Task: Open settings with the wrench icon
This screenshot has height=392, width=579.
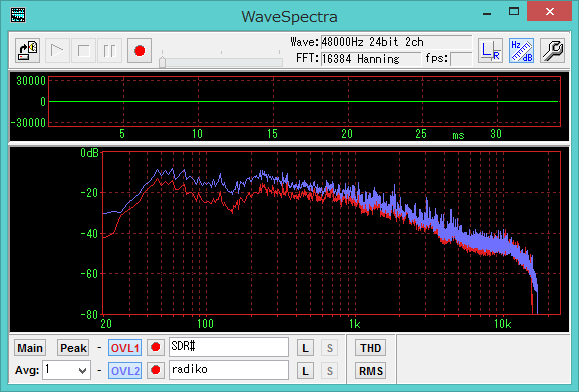Action: [x=552, y=51]
